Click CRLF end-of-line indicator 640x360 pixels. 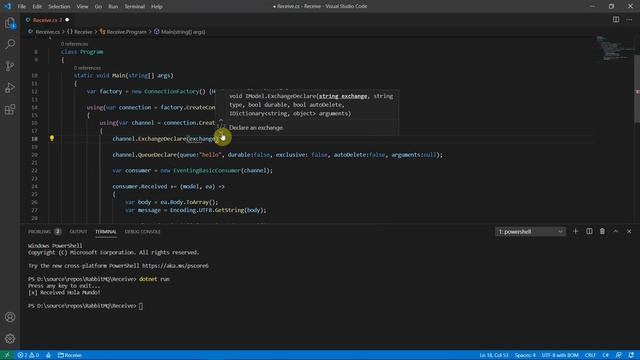pos(590,355)
